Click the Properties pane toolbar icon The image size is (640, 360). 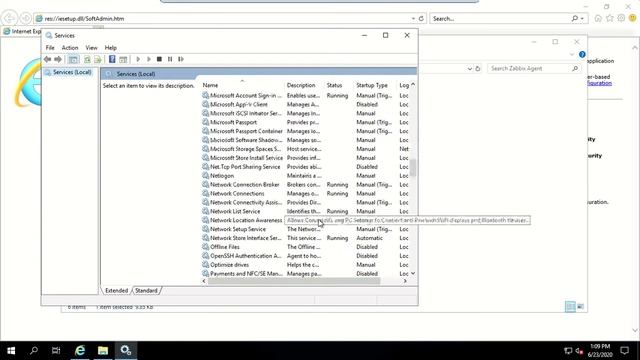coord(123,59)
